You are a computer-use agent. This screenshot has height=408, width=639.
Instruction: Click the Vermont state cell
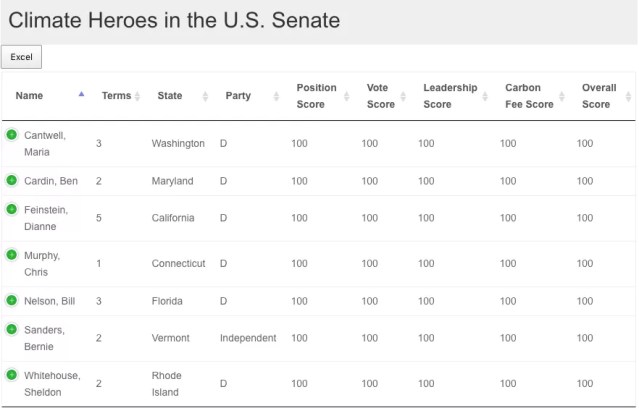[x=171, y=338]
